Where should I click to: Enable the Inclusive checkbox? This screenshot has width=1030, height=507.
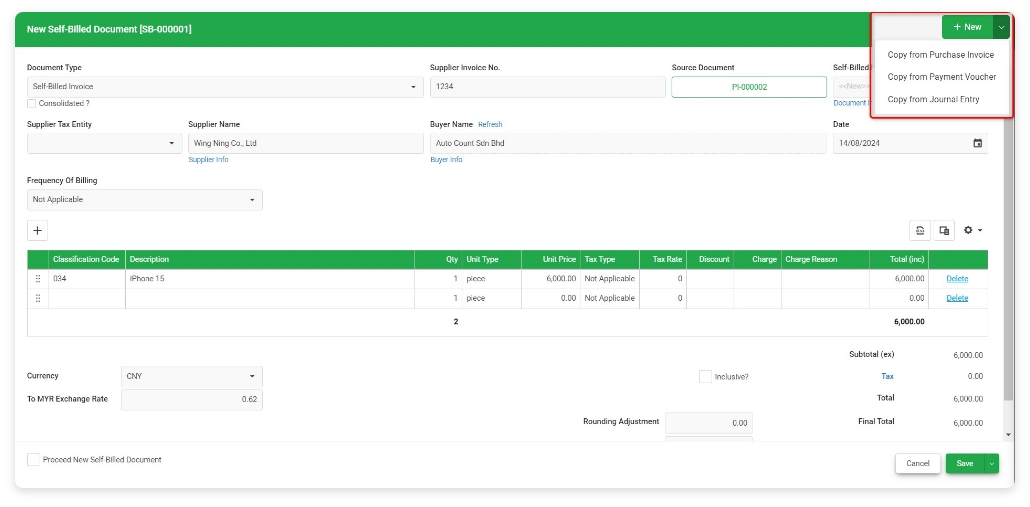pyautogui.click(x=705, y=377)
